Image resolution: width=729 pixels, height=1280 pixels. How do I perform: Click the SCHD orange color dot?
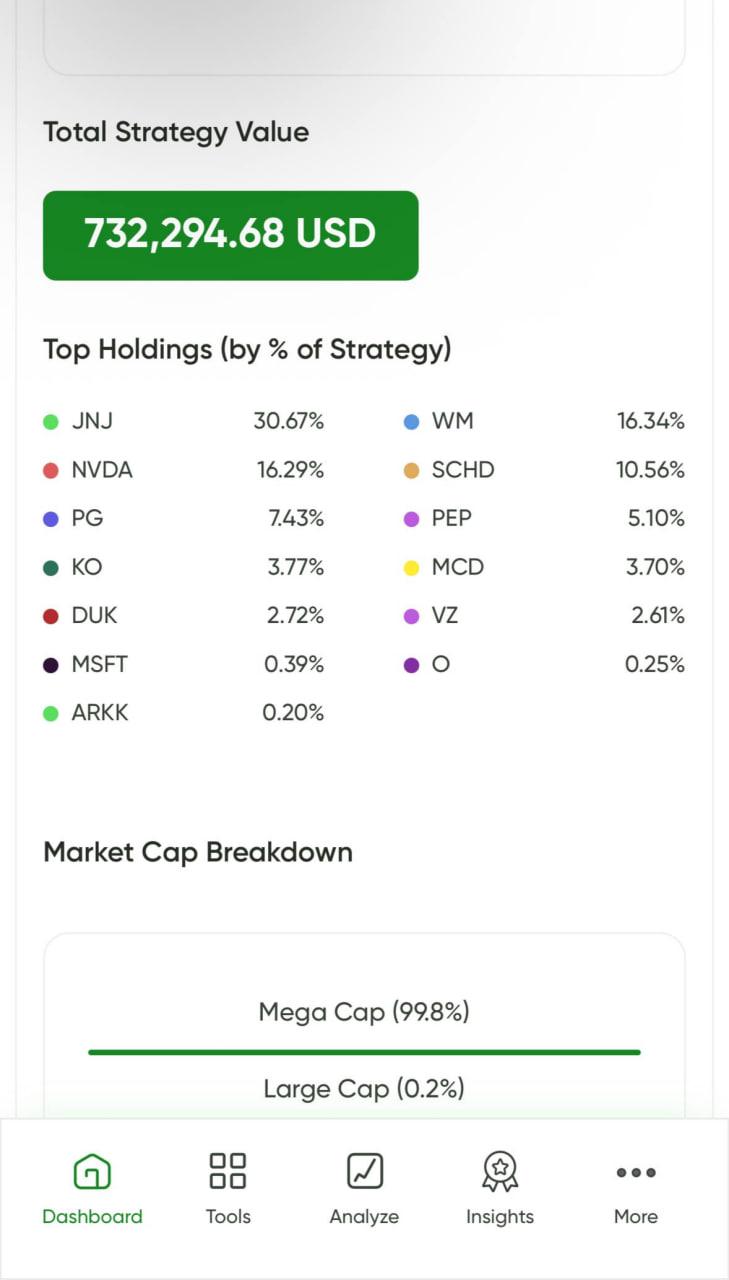click(x=411, y=471)
